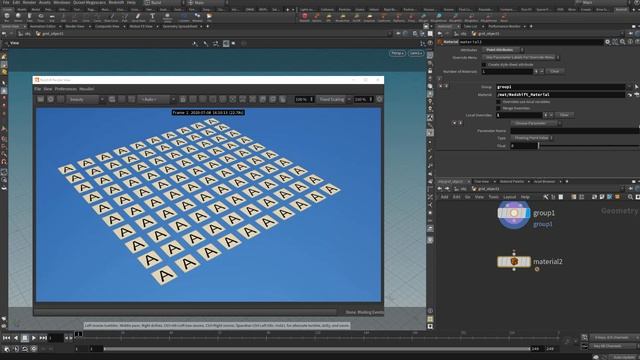640x360 pixels.
Task: Switch to Material Palette tab
Action: click(512, 181)
